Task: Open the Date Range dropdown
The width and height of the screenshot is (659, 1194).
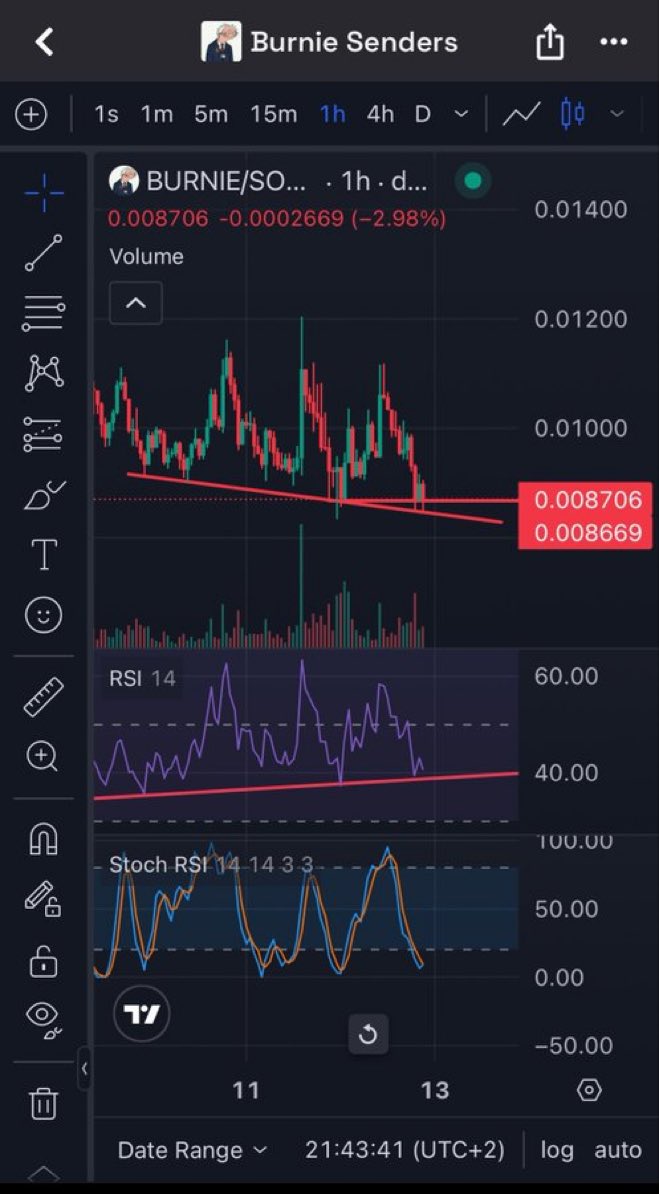Action: coord(192,1150)
